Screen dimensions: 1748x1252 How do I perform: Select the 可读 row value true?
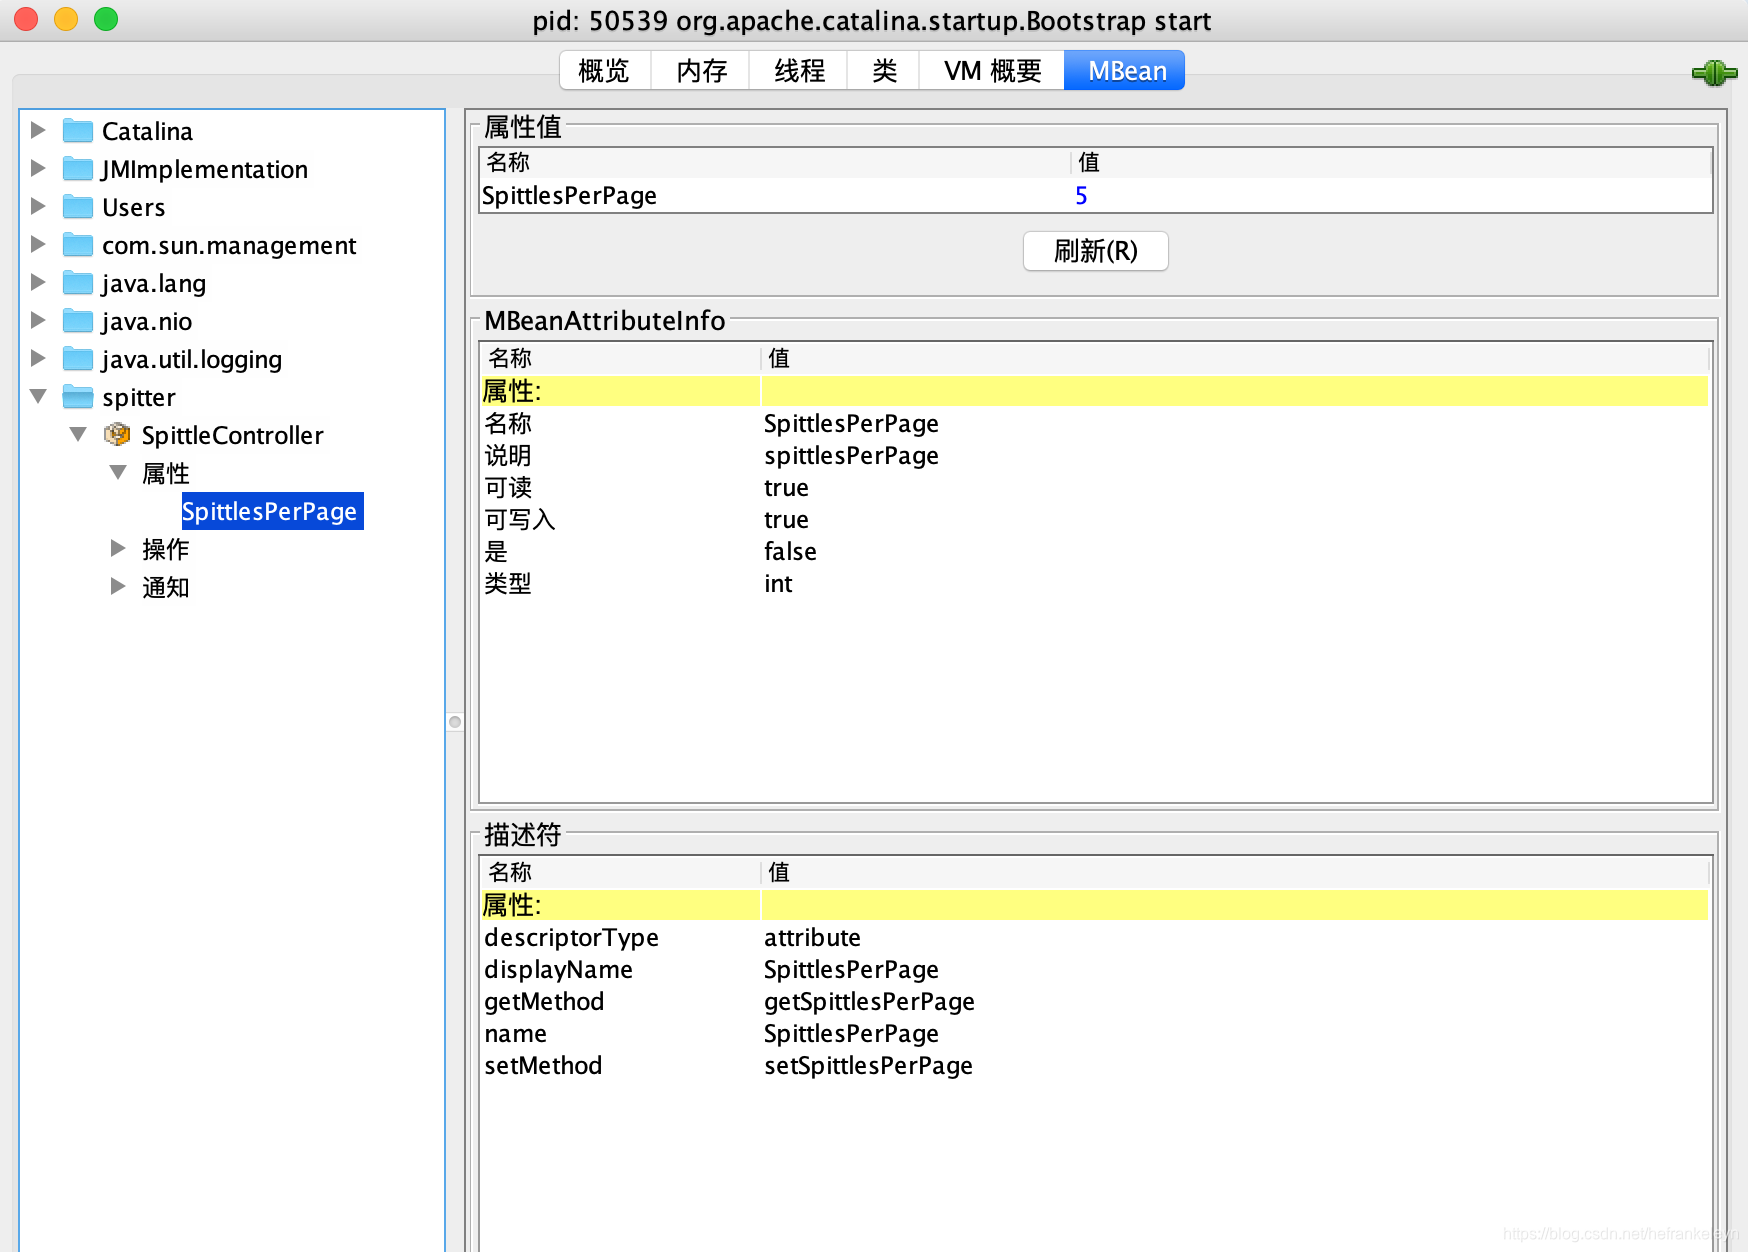tap(787, 488)
